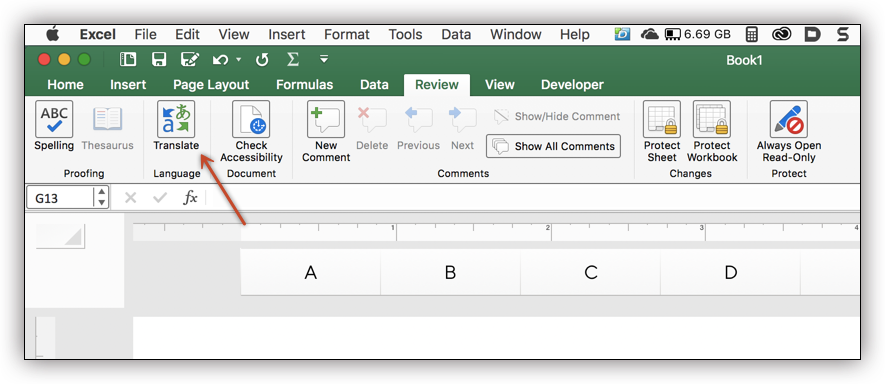Click the redo arrow icon
The image size is (885, 384).
[x=262, y=59]
